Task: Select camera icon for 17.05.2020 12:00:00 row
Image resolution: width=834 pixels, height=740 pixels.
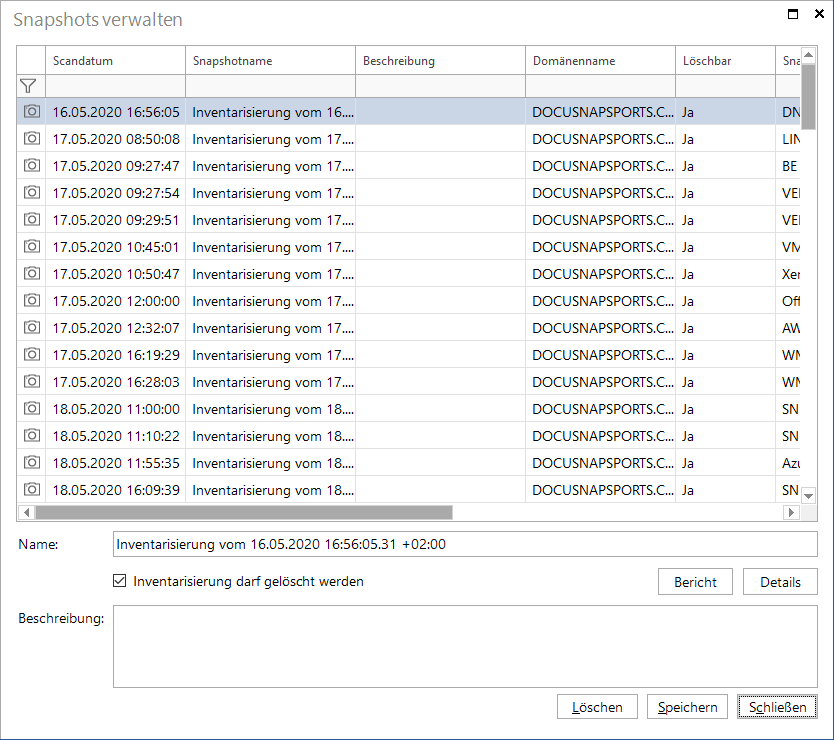Action: coord(31,301)
